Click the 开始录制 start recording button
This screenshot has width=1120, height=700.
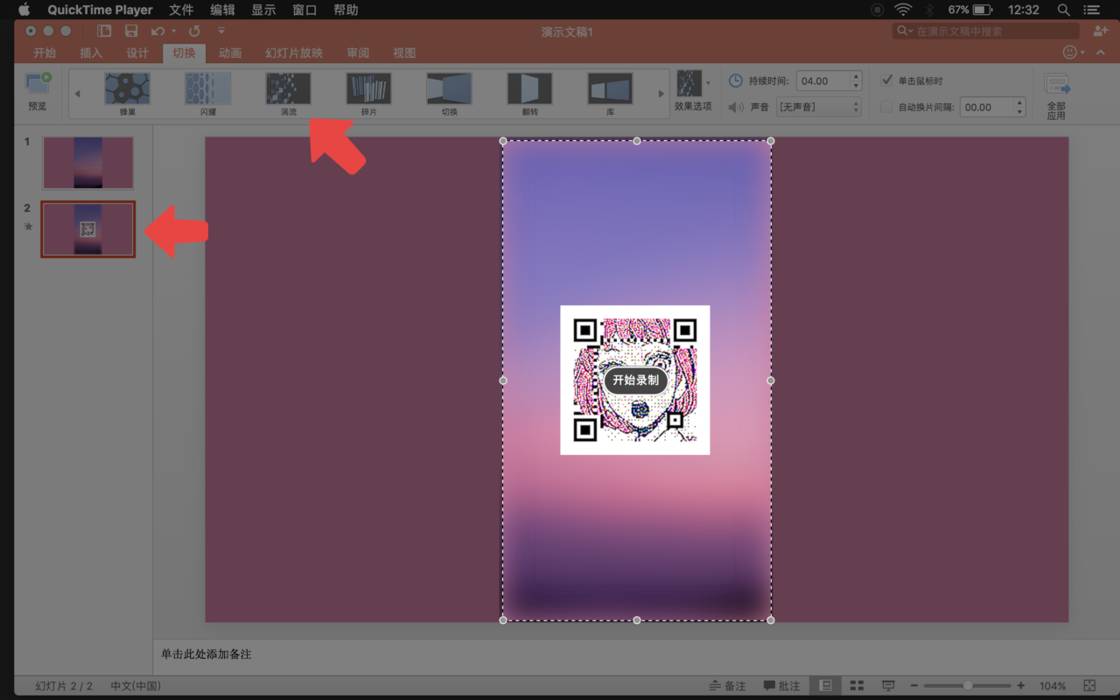(x=636, y=380)
